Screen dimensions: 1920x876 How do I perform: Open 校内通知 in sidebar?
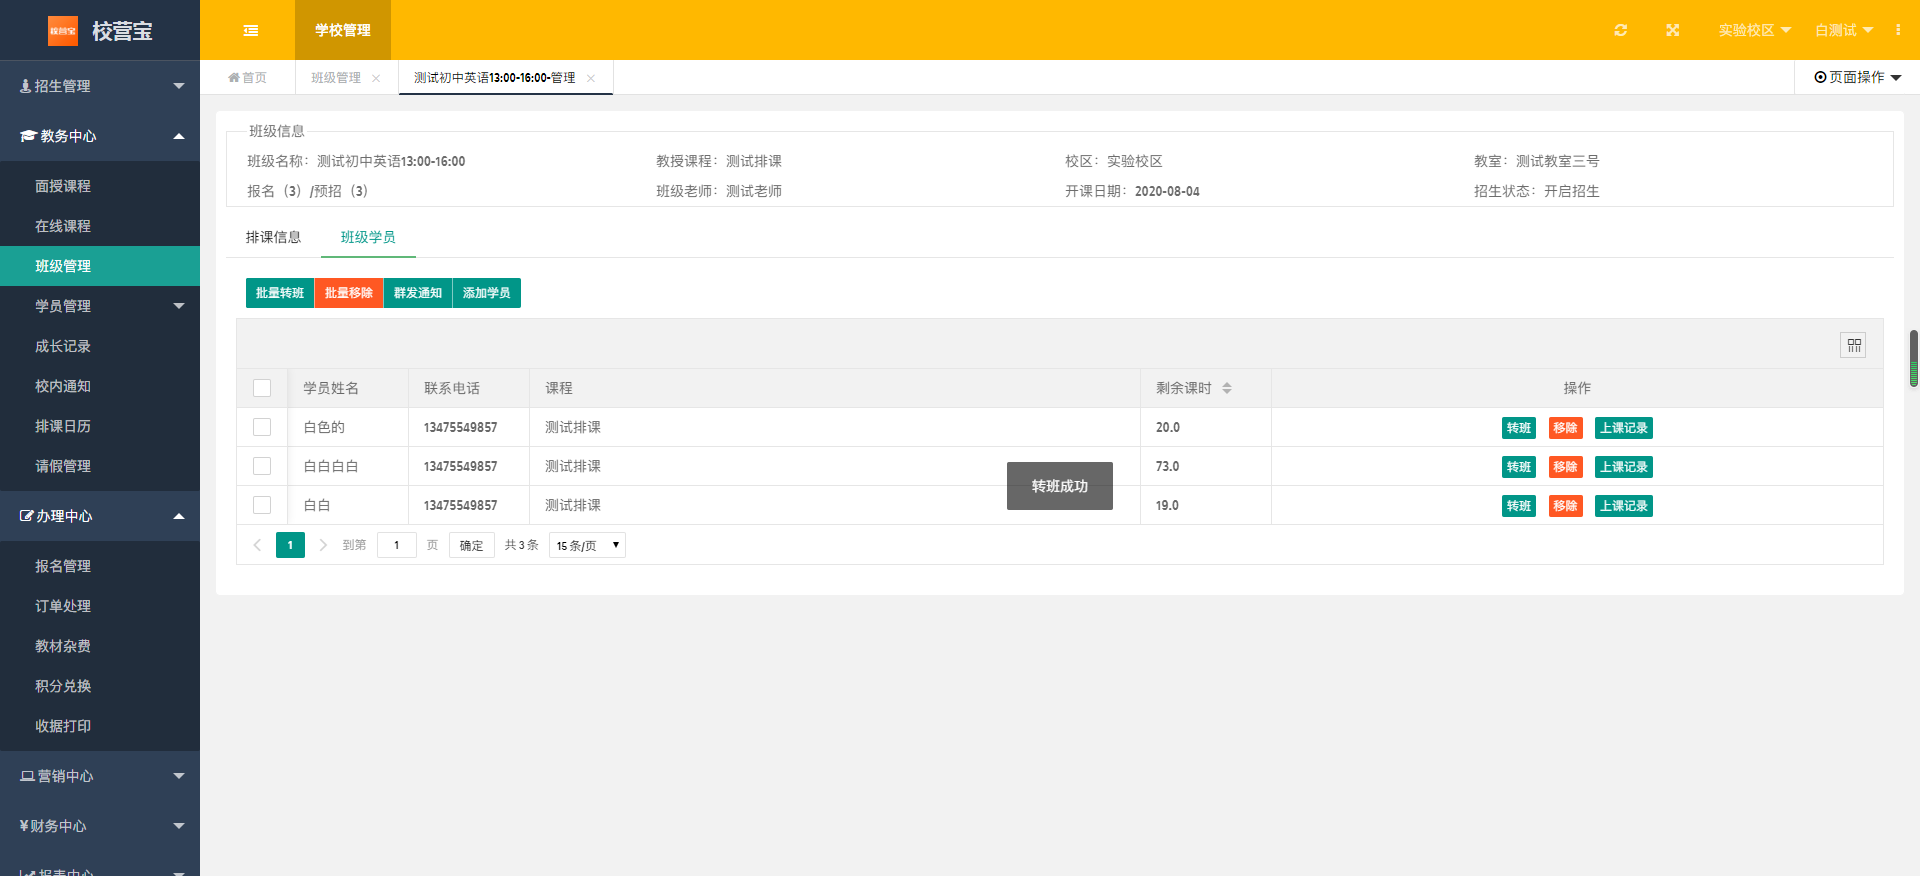(x=100, y=386)
